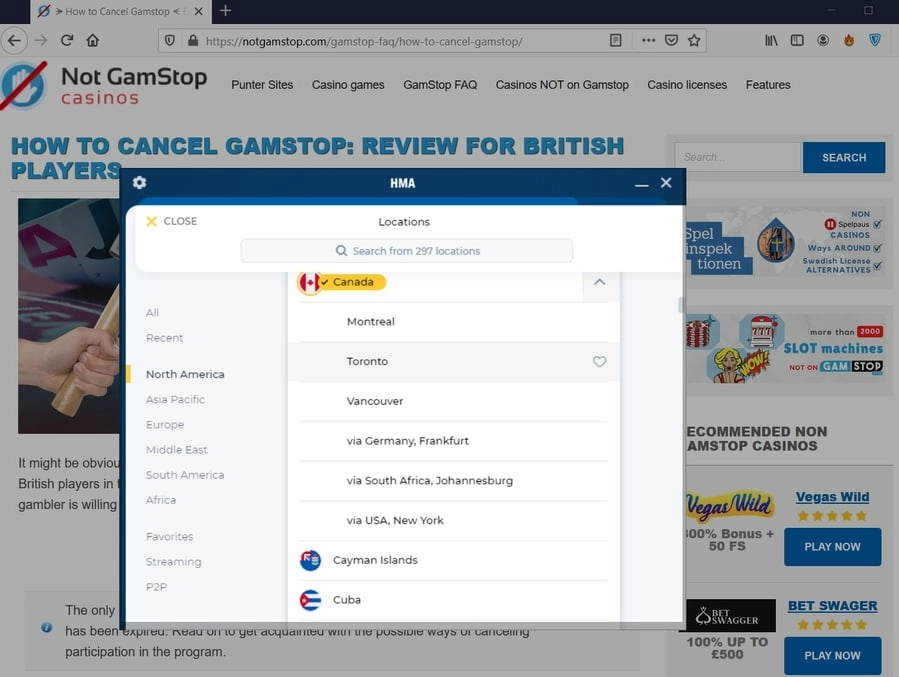Screen dimensions: 899x677
Task: Open Casino games menu
Action: point(348,85)
